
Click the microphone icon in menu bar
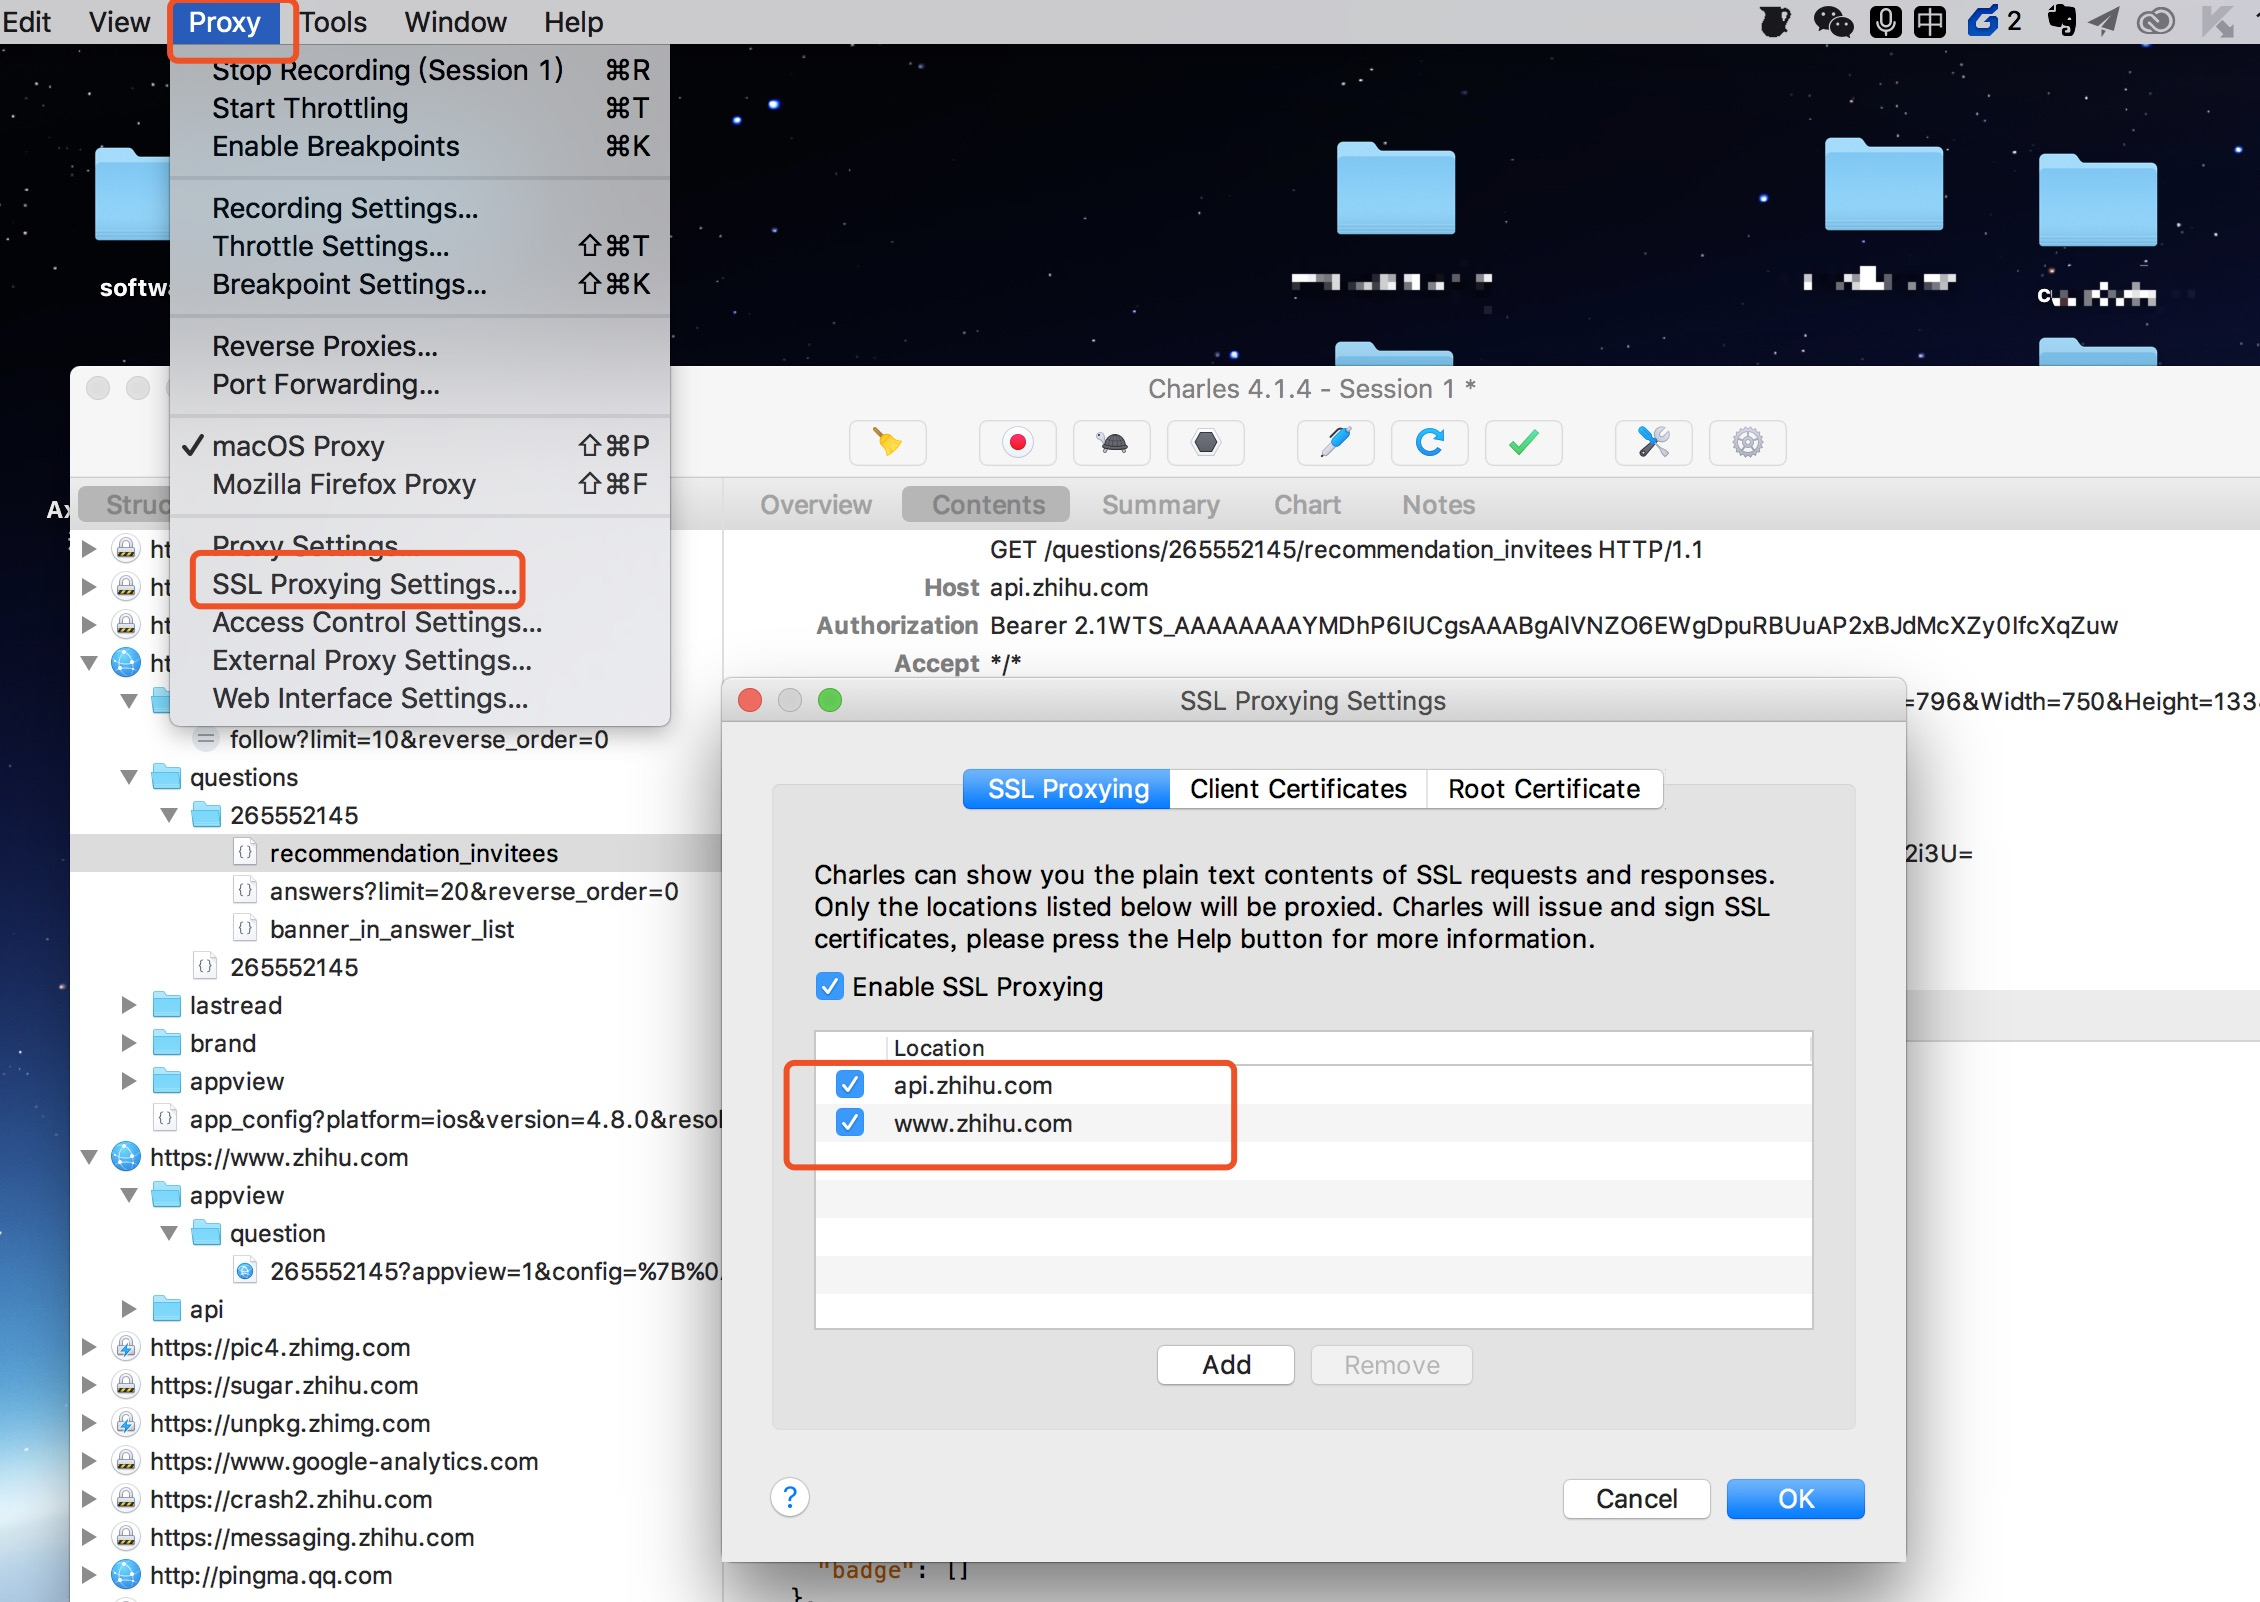[x=1885, y=21]
